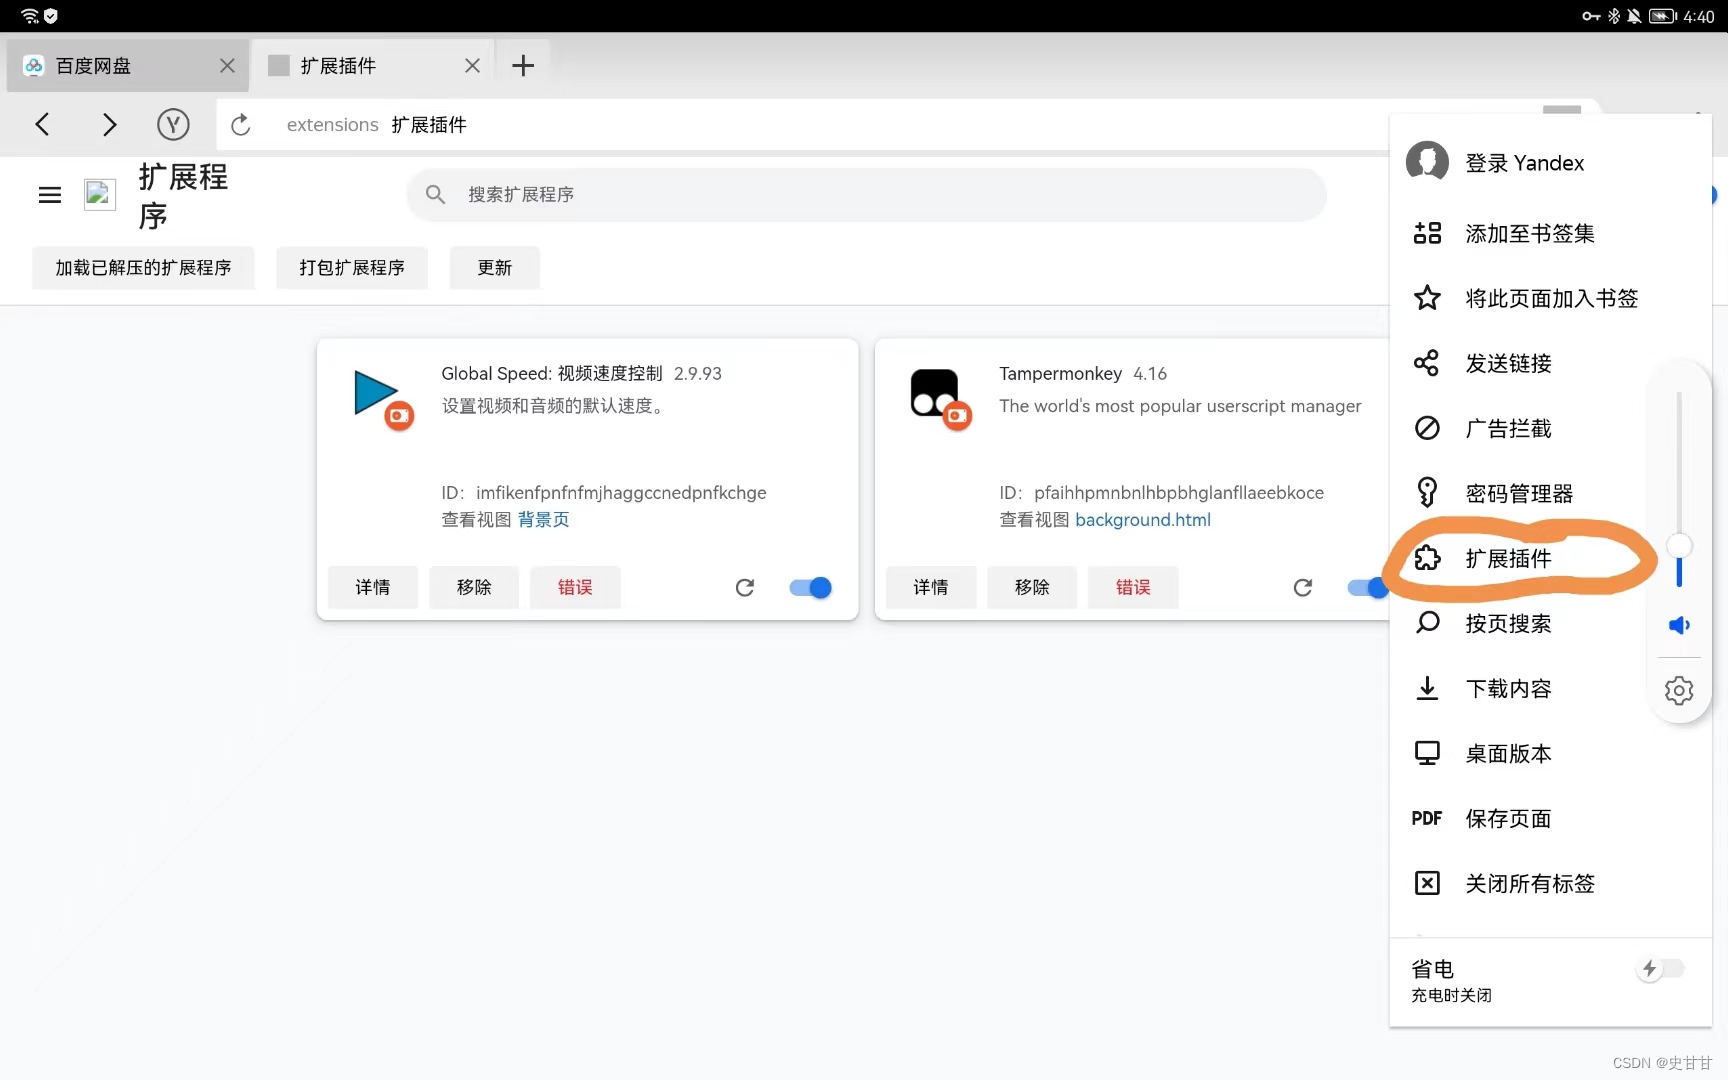Click 加载已解压的扩展程序 button

143,268
